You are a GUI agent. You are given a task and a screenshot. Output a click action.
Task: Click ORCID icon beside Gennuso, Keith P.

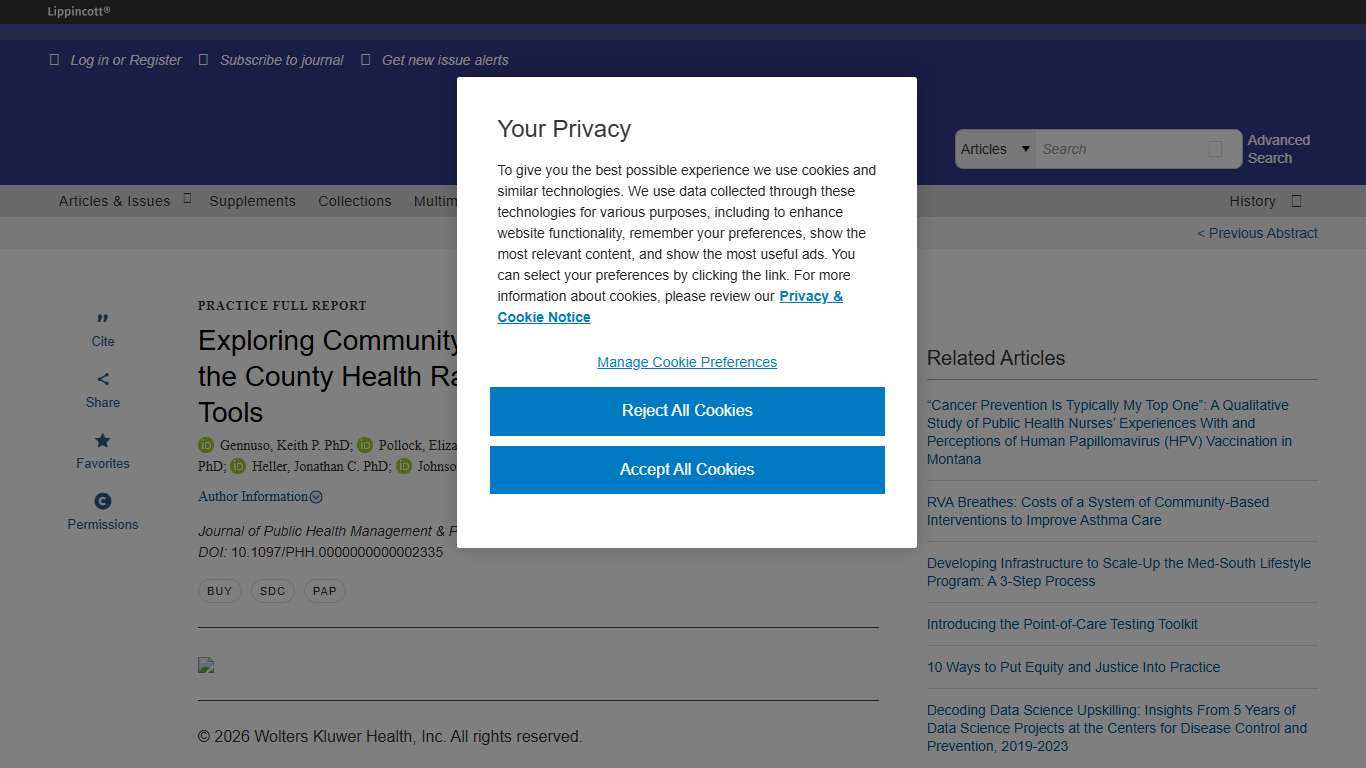pyautogui.click(x=206, y=445)
